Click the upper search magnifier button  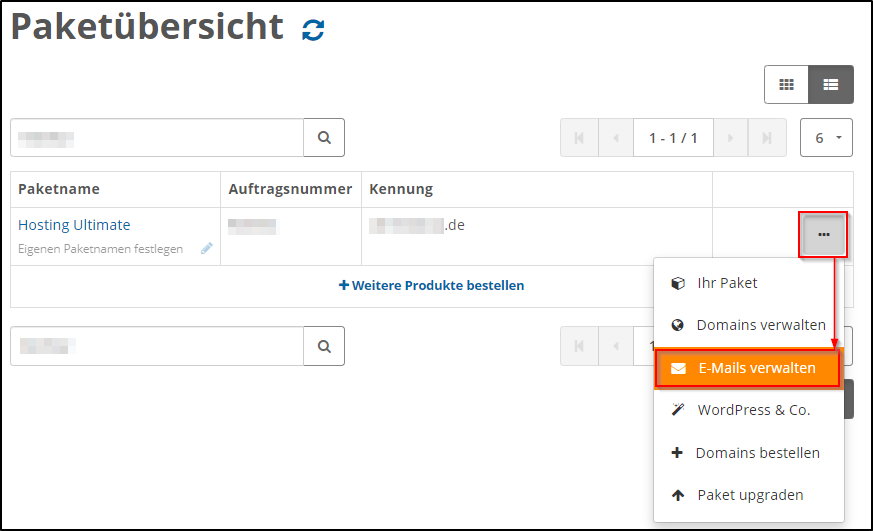(x=324, y=137)
